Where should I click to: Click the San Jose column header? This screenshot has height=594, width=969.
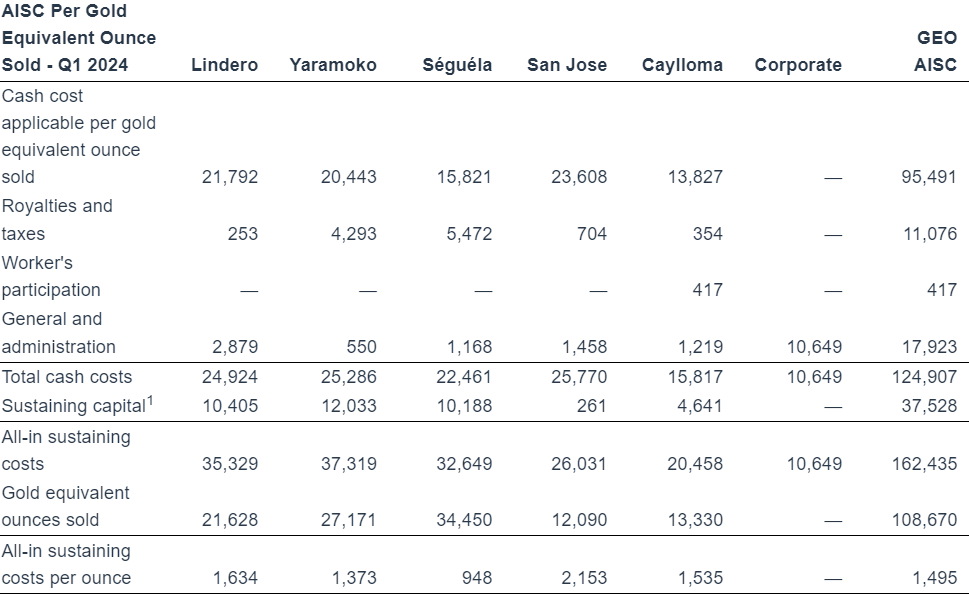[567, 65]
